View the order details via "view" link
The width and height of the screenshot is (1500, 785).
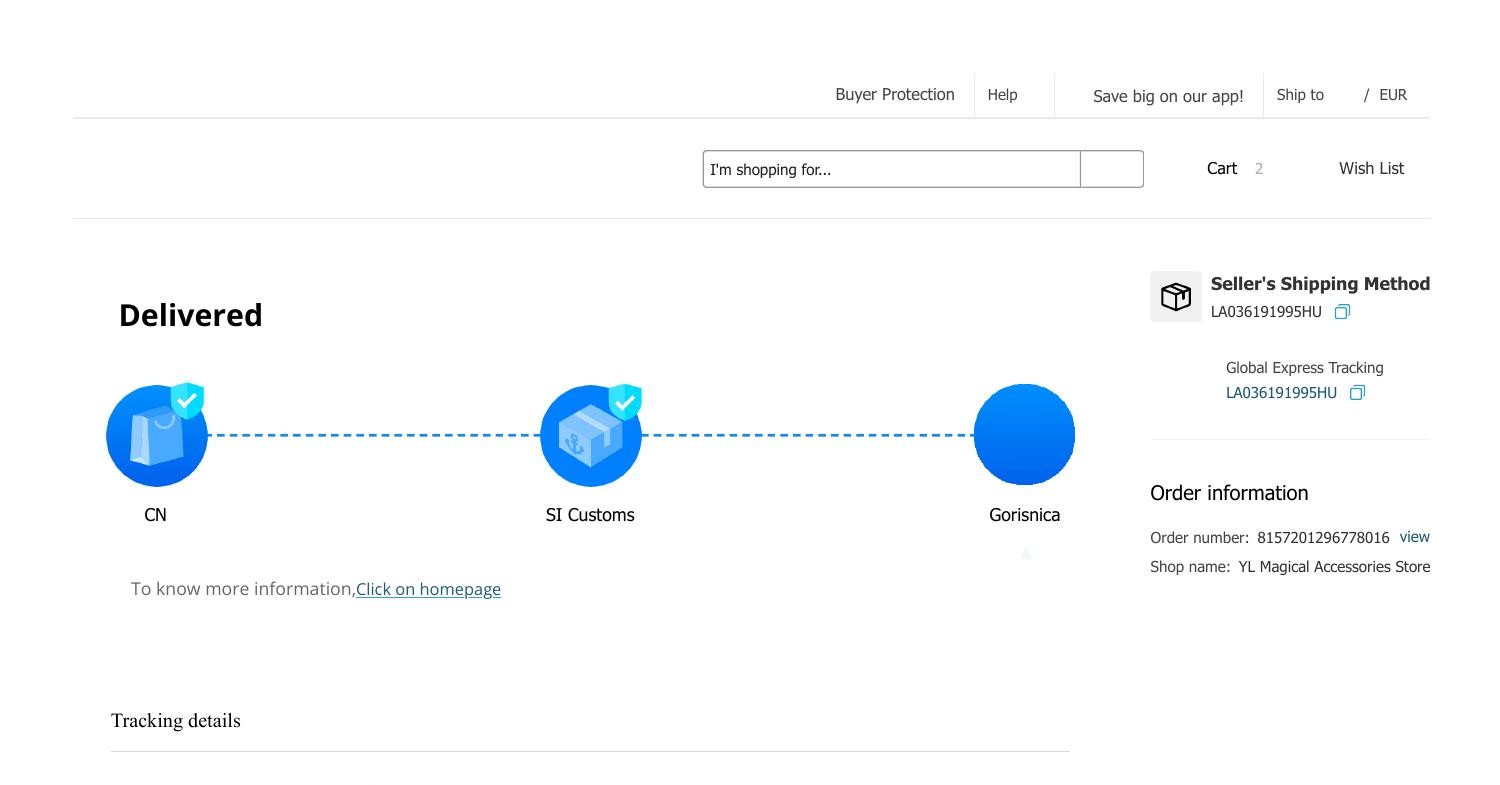[x=1414, y=537]
